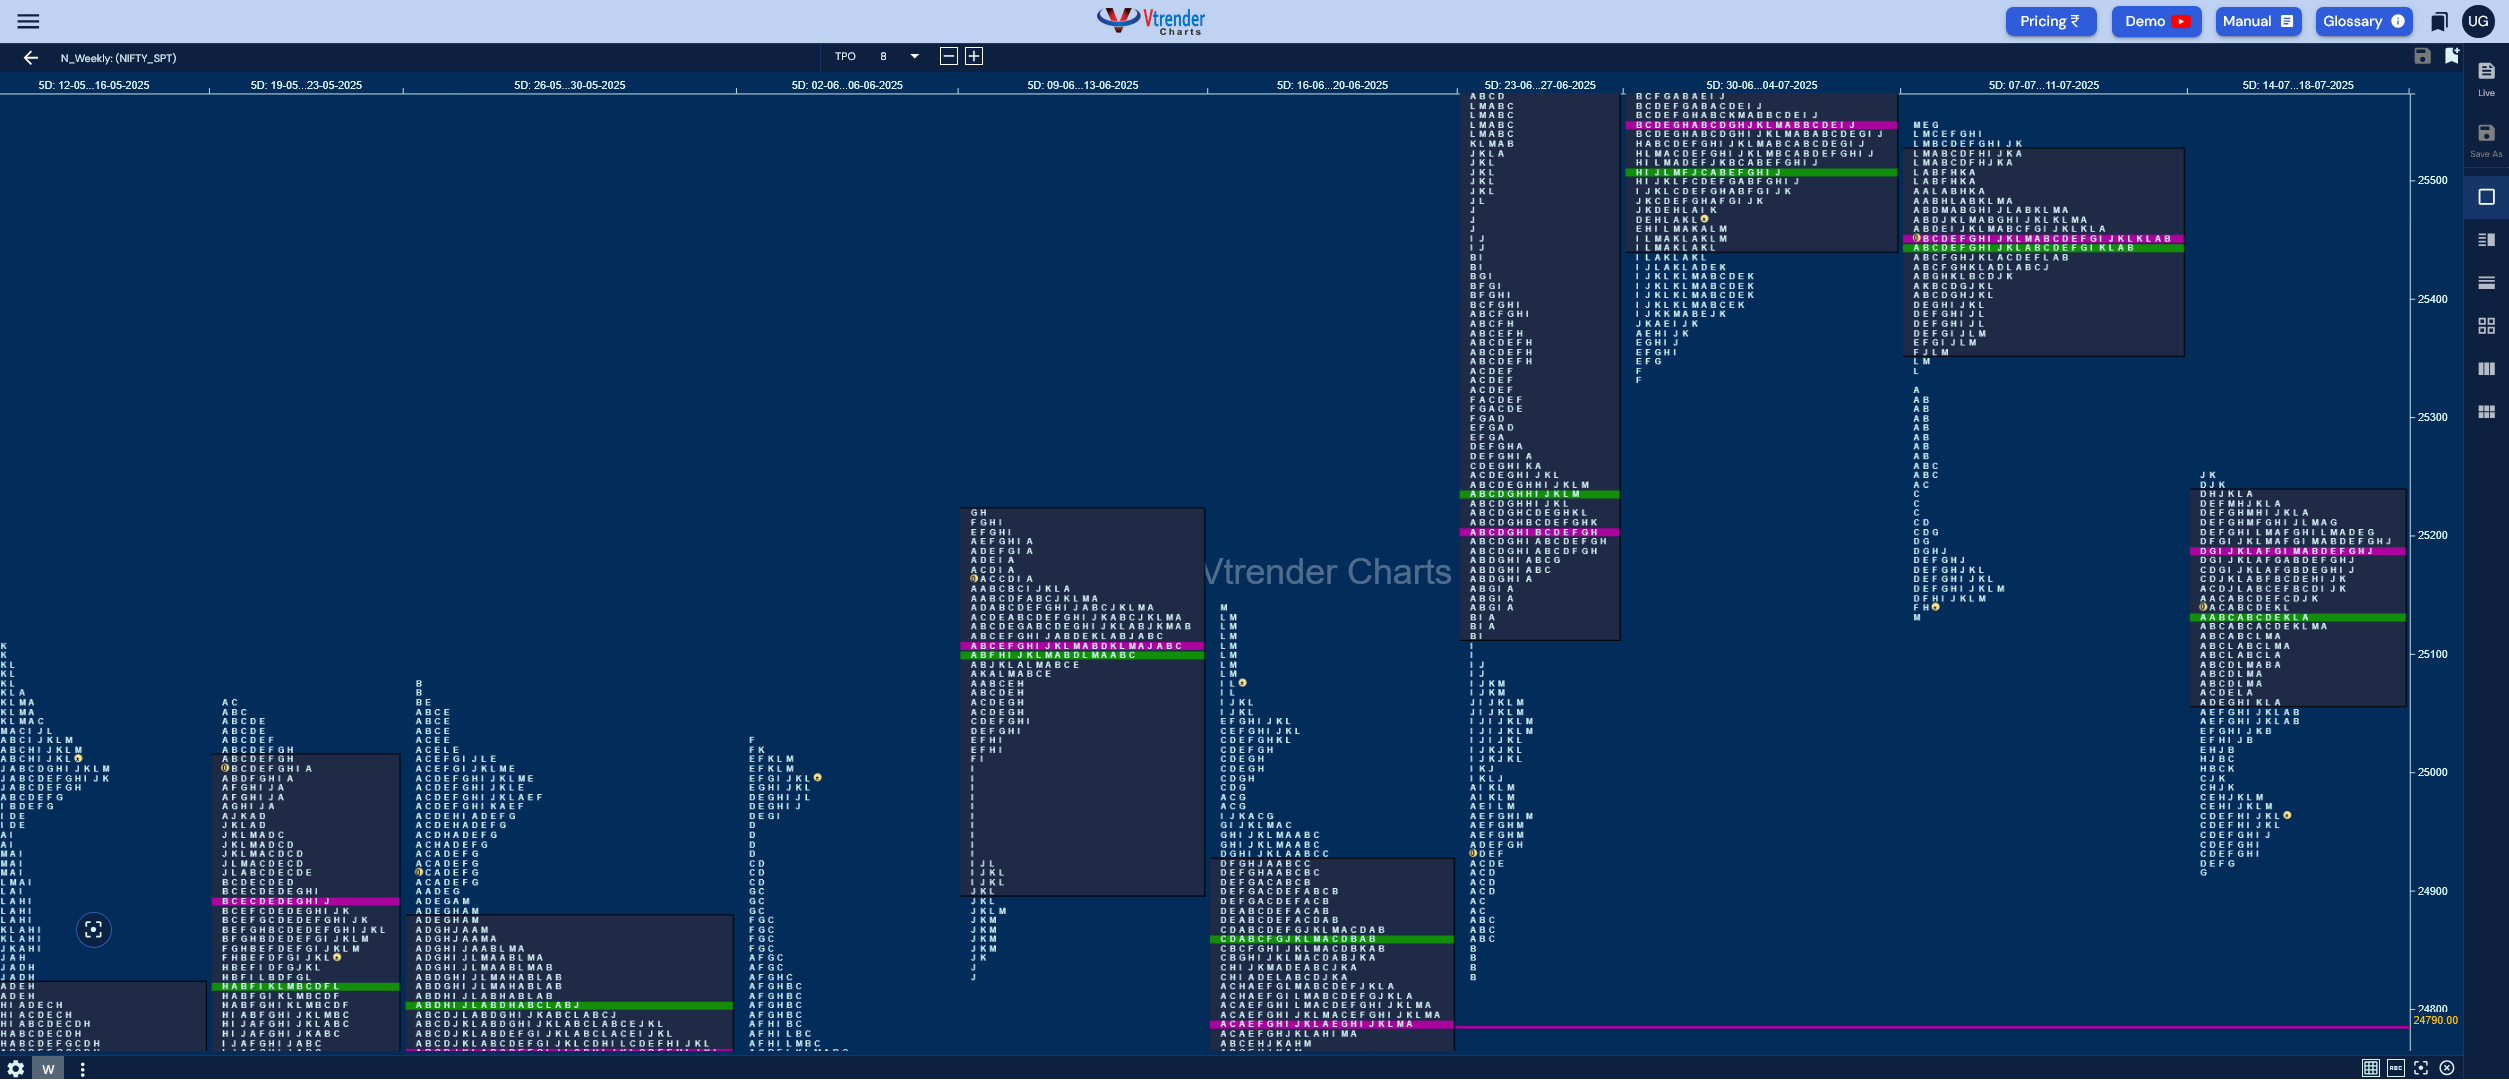Click the 25400 price axis label

pyautogui.click(x=2433, y=299)
